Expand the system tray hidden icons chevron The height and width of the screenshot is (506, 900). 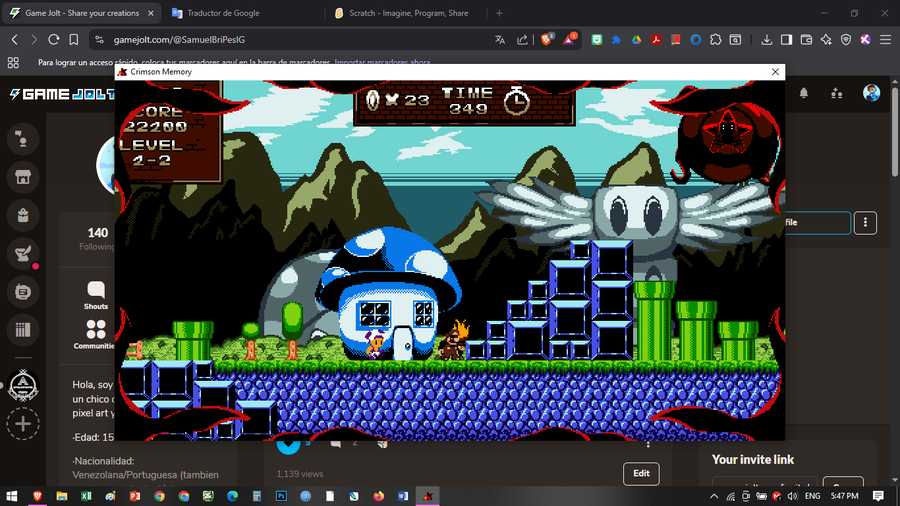coord(713,496)
